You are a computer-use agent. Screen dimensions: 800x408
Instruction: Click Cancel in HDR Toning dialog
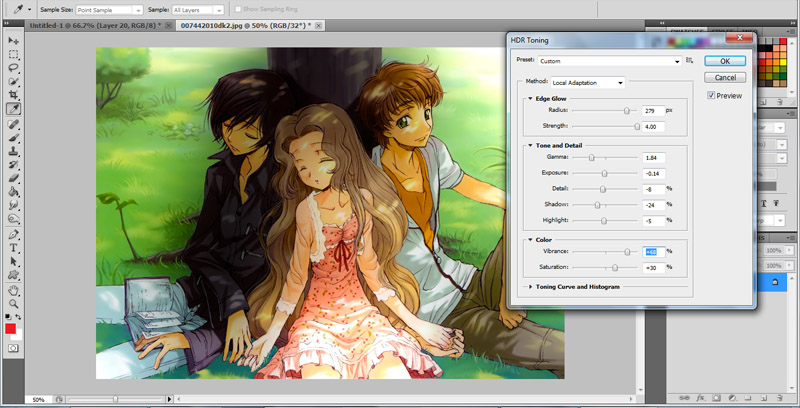tap(726, 77)
